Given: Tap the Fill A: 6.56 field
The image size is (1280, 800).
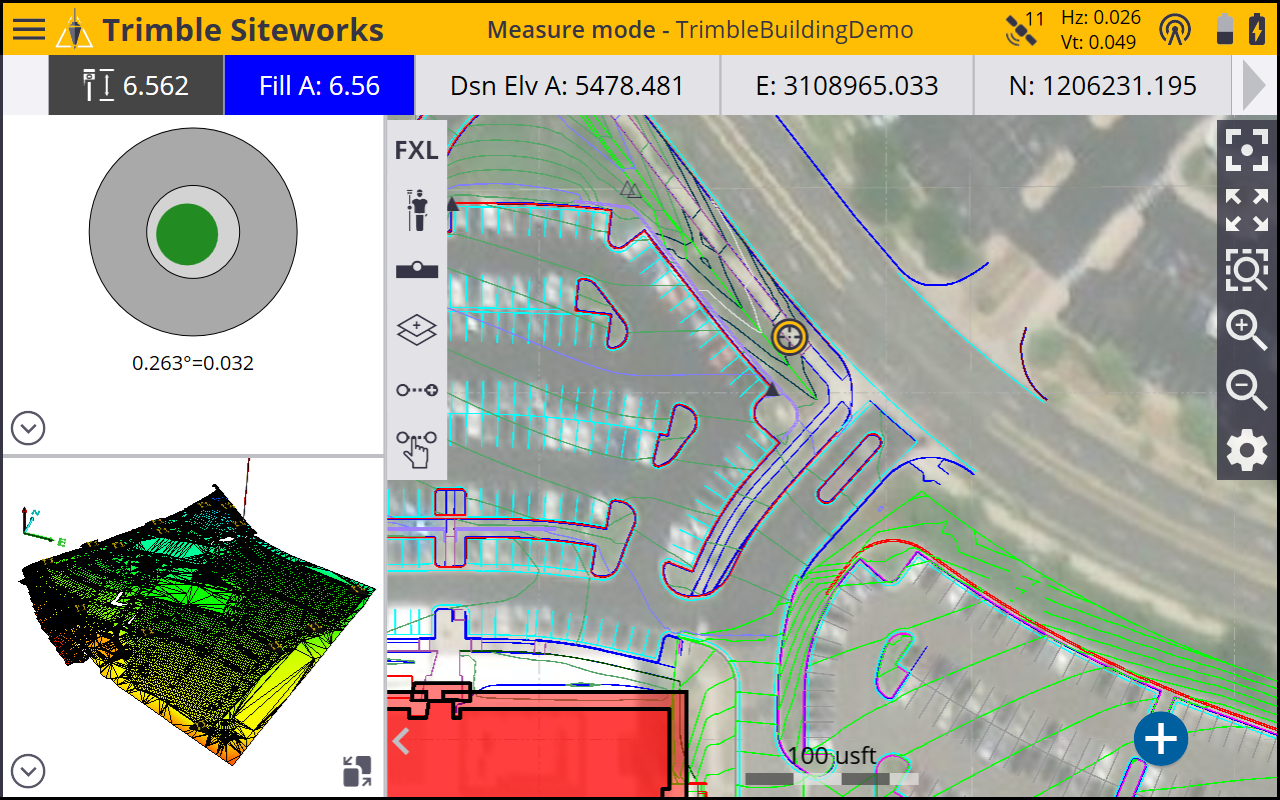Looking at the screenshot, I should click(x=319, y=86).
